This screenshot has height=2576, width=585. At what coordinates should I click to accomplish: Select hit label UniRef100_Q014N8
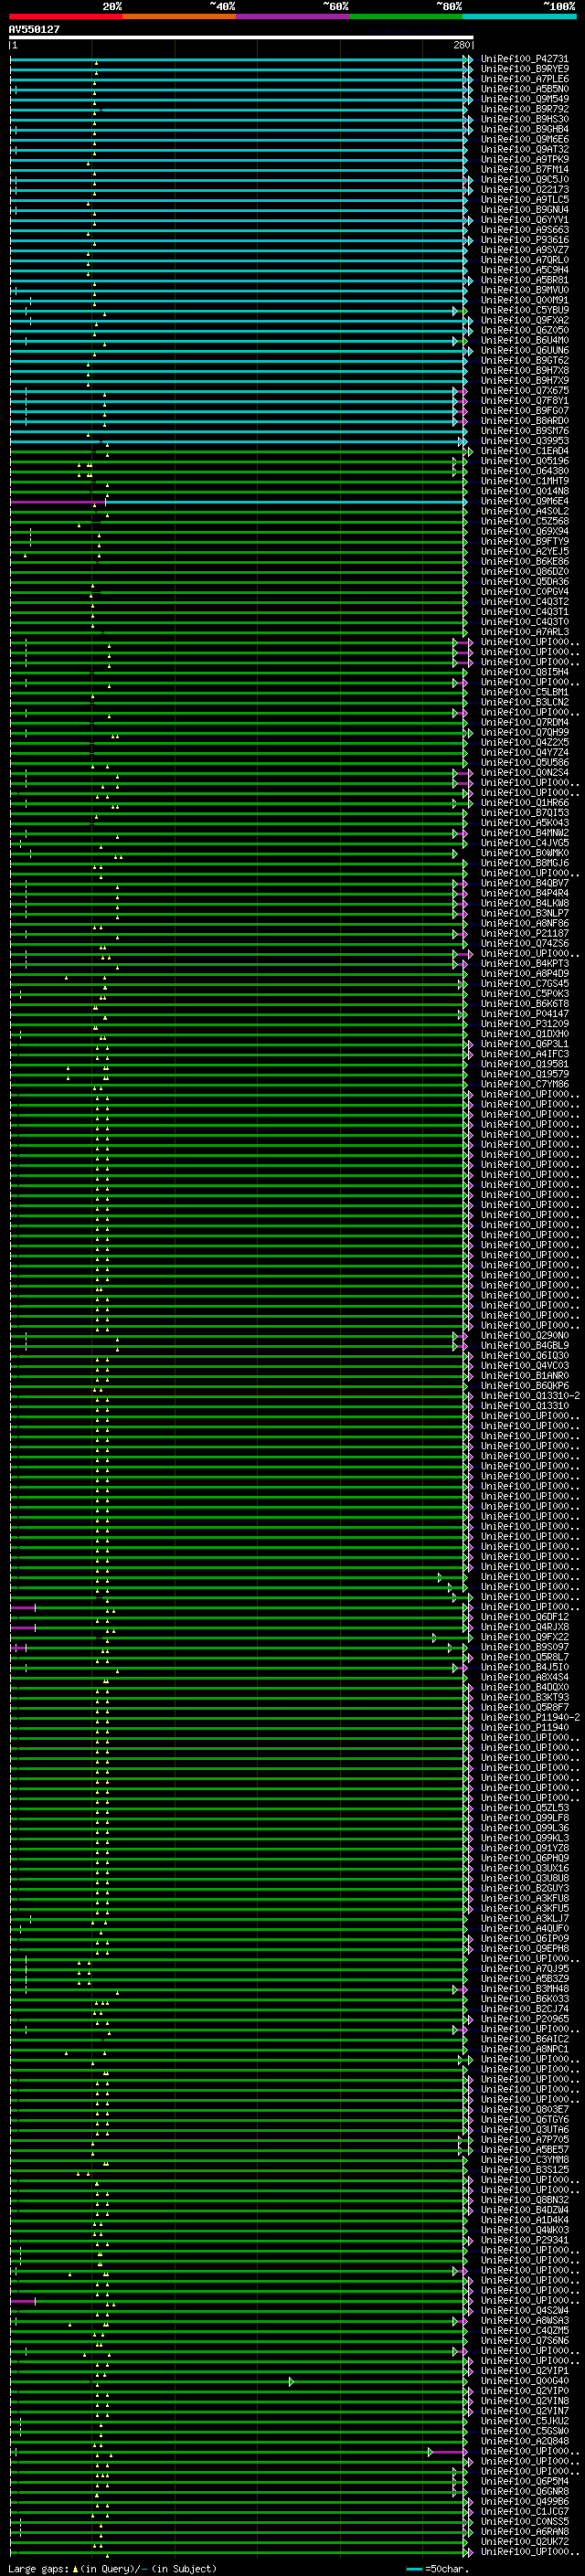pyautogui.click(x=524, y=491)
